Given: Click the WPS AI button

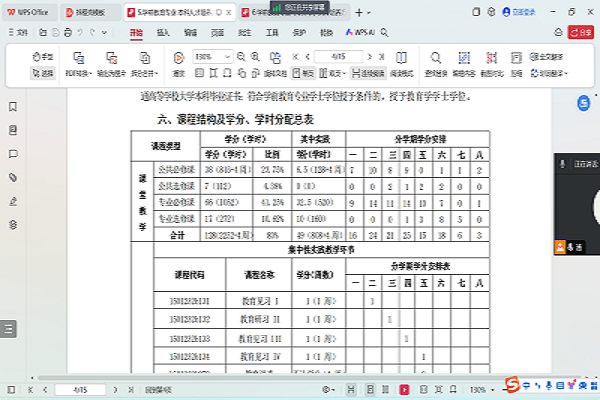Looking at the screenshot, I should pyautogui.click(x=356, y=33).
